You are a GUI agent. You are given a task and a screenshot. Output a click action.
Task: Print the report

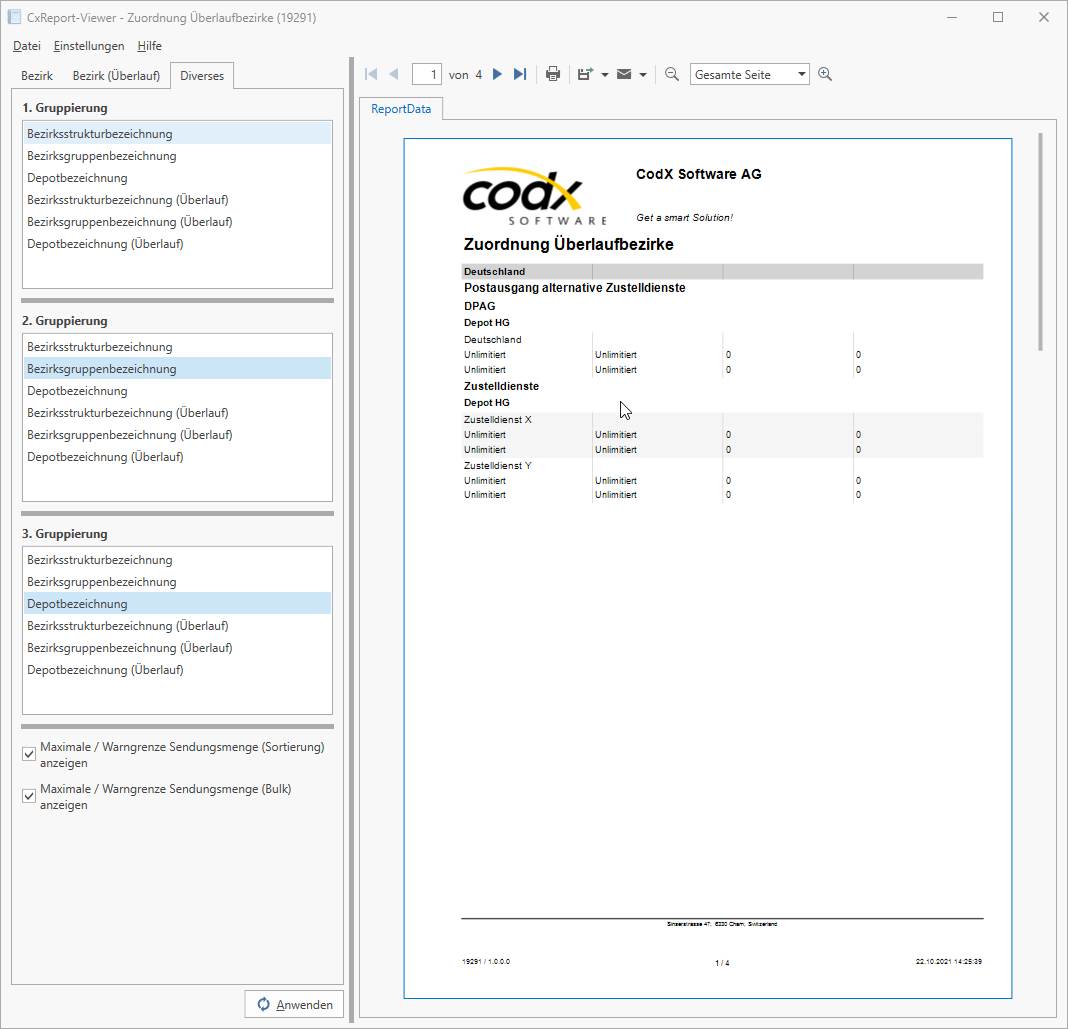tap(553, 74)
